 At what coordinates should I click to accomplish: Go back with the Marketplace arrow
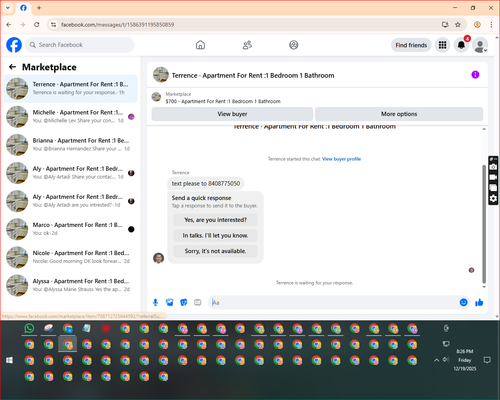(x=13, y=67)
